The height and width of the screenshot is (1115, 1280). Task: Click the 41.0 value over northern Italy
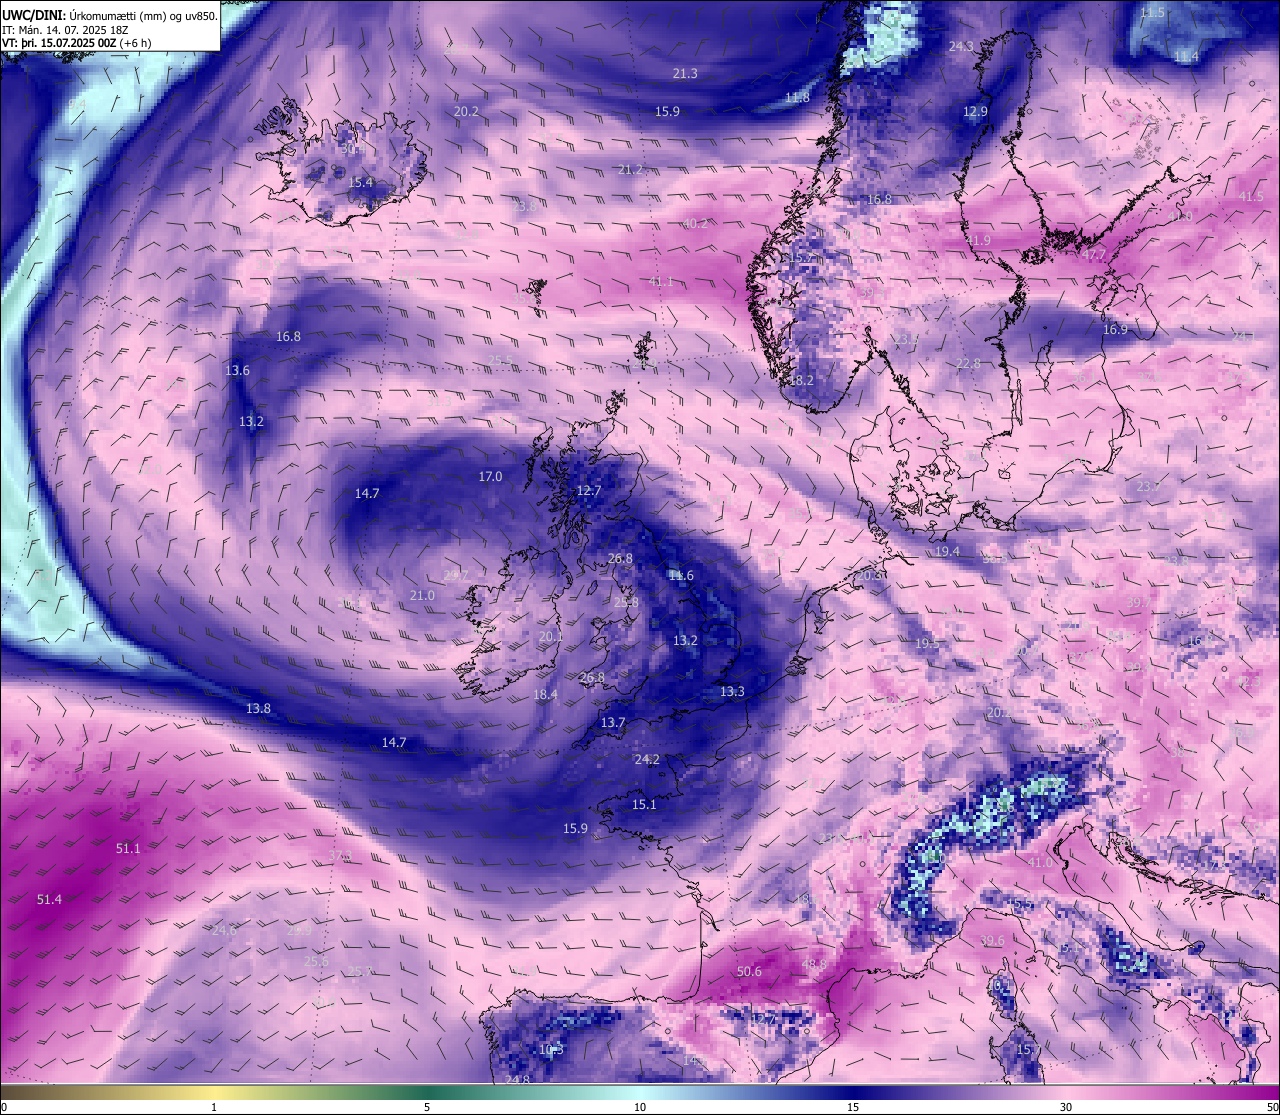point(1039,863)
